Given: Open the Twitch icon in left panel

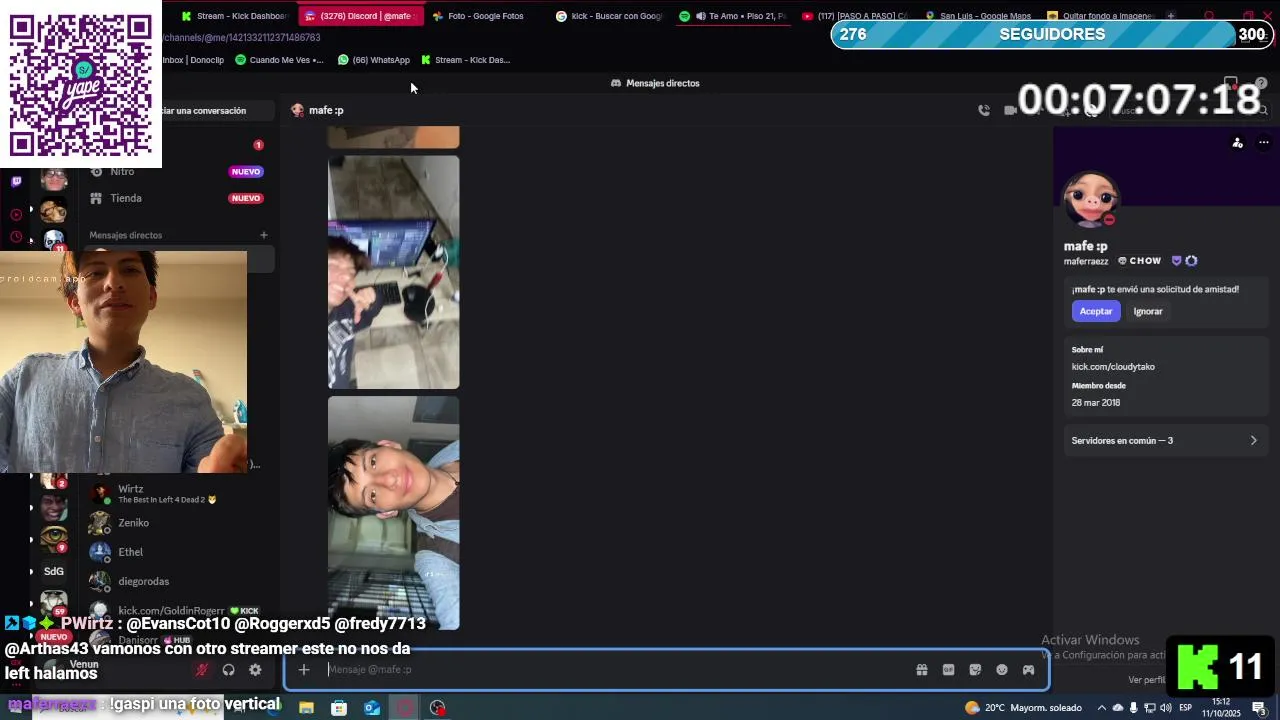Looking at the screenshot, I should click(16, 181).
